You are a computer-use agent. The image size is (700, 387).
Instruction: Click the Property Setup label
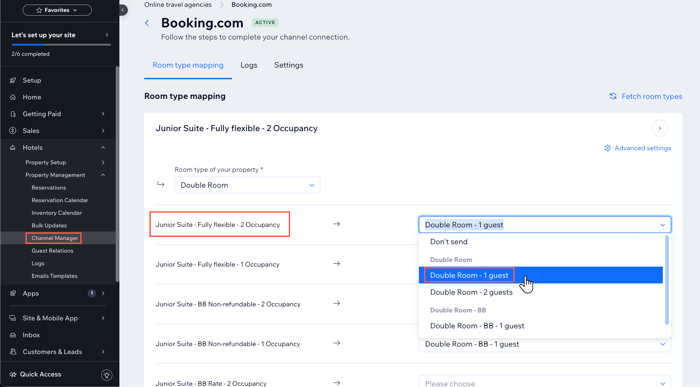click(46, 162)
